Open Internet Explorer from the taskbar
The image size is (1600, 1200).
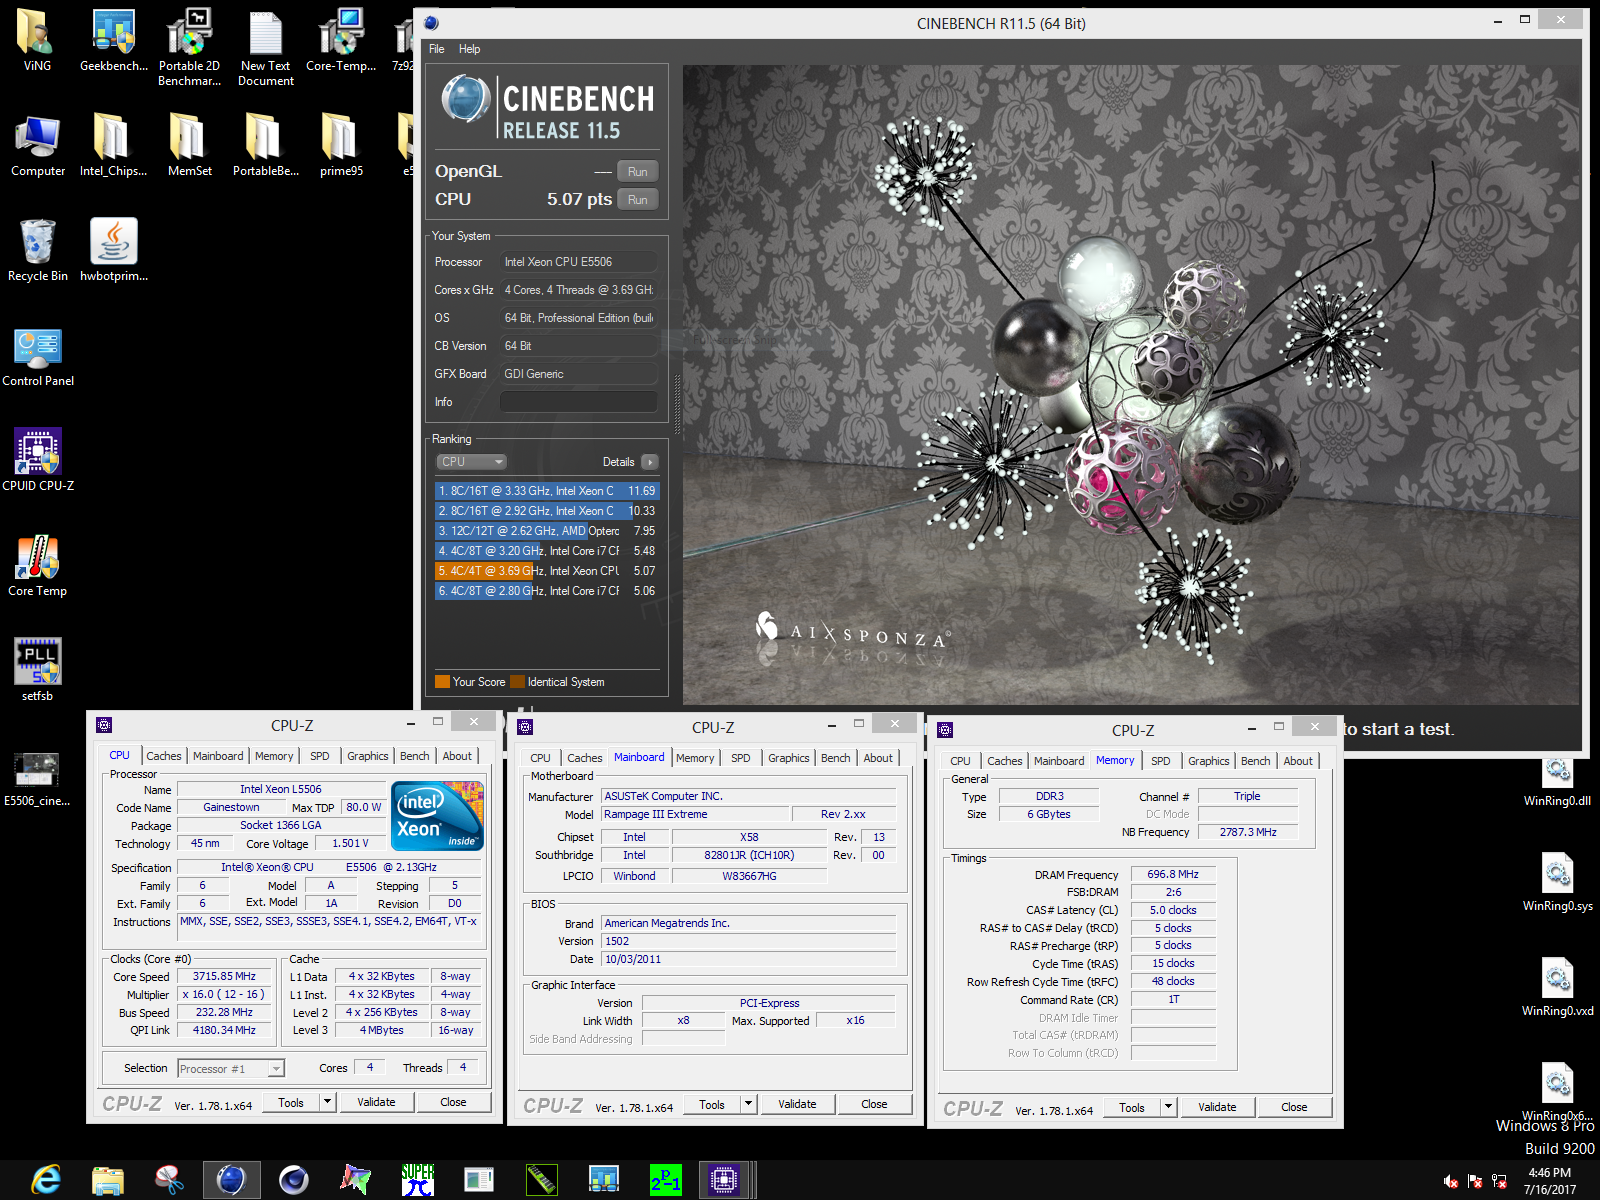[x=46, y=1180]
